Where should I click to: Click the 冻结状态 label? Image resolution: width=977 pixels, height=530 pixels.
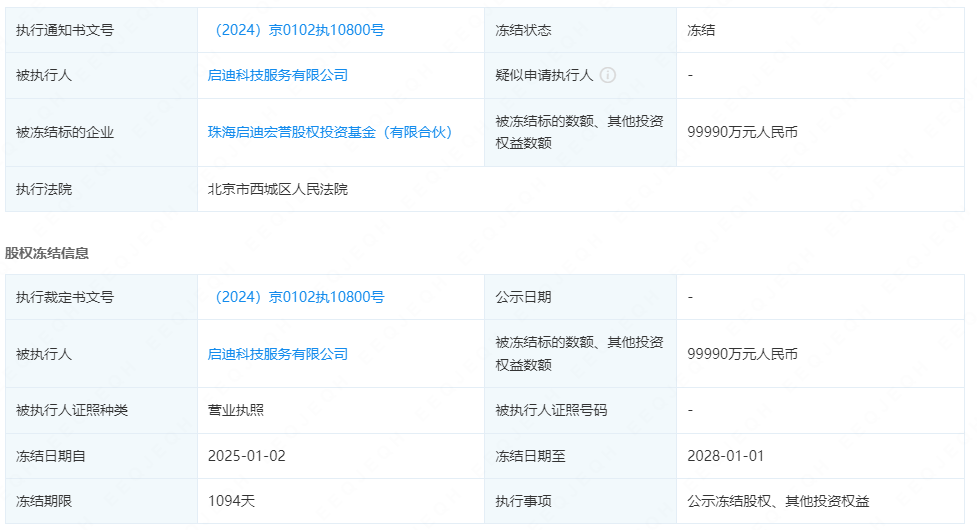click(x=523, y=30)
